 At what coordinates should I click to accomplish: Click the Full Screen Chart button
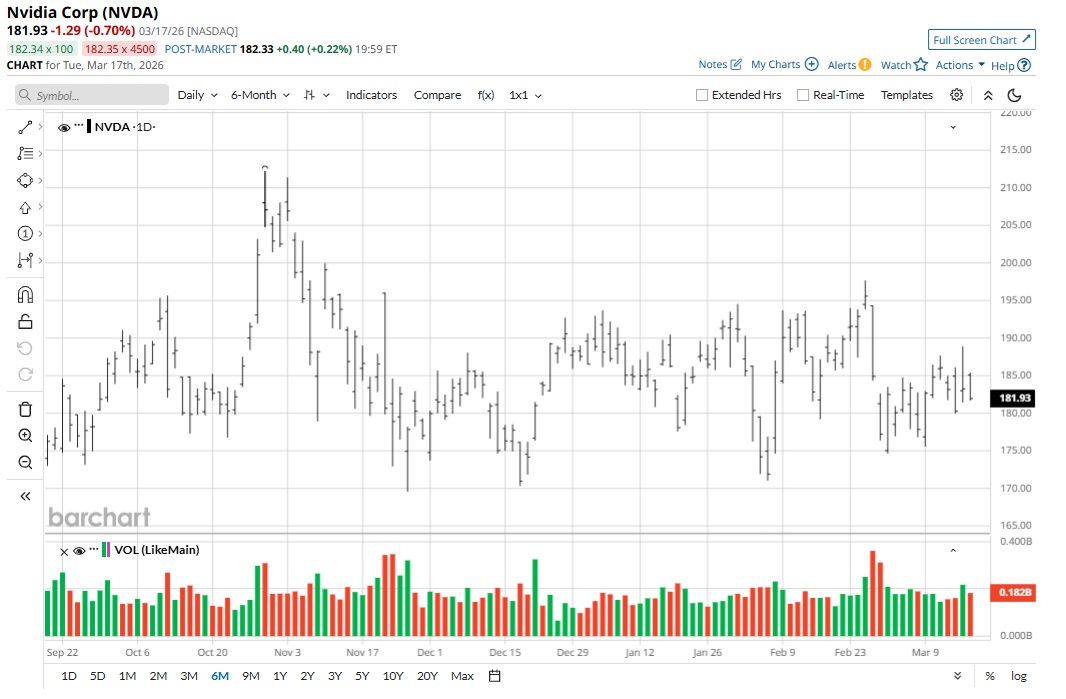point(982,40)
